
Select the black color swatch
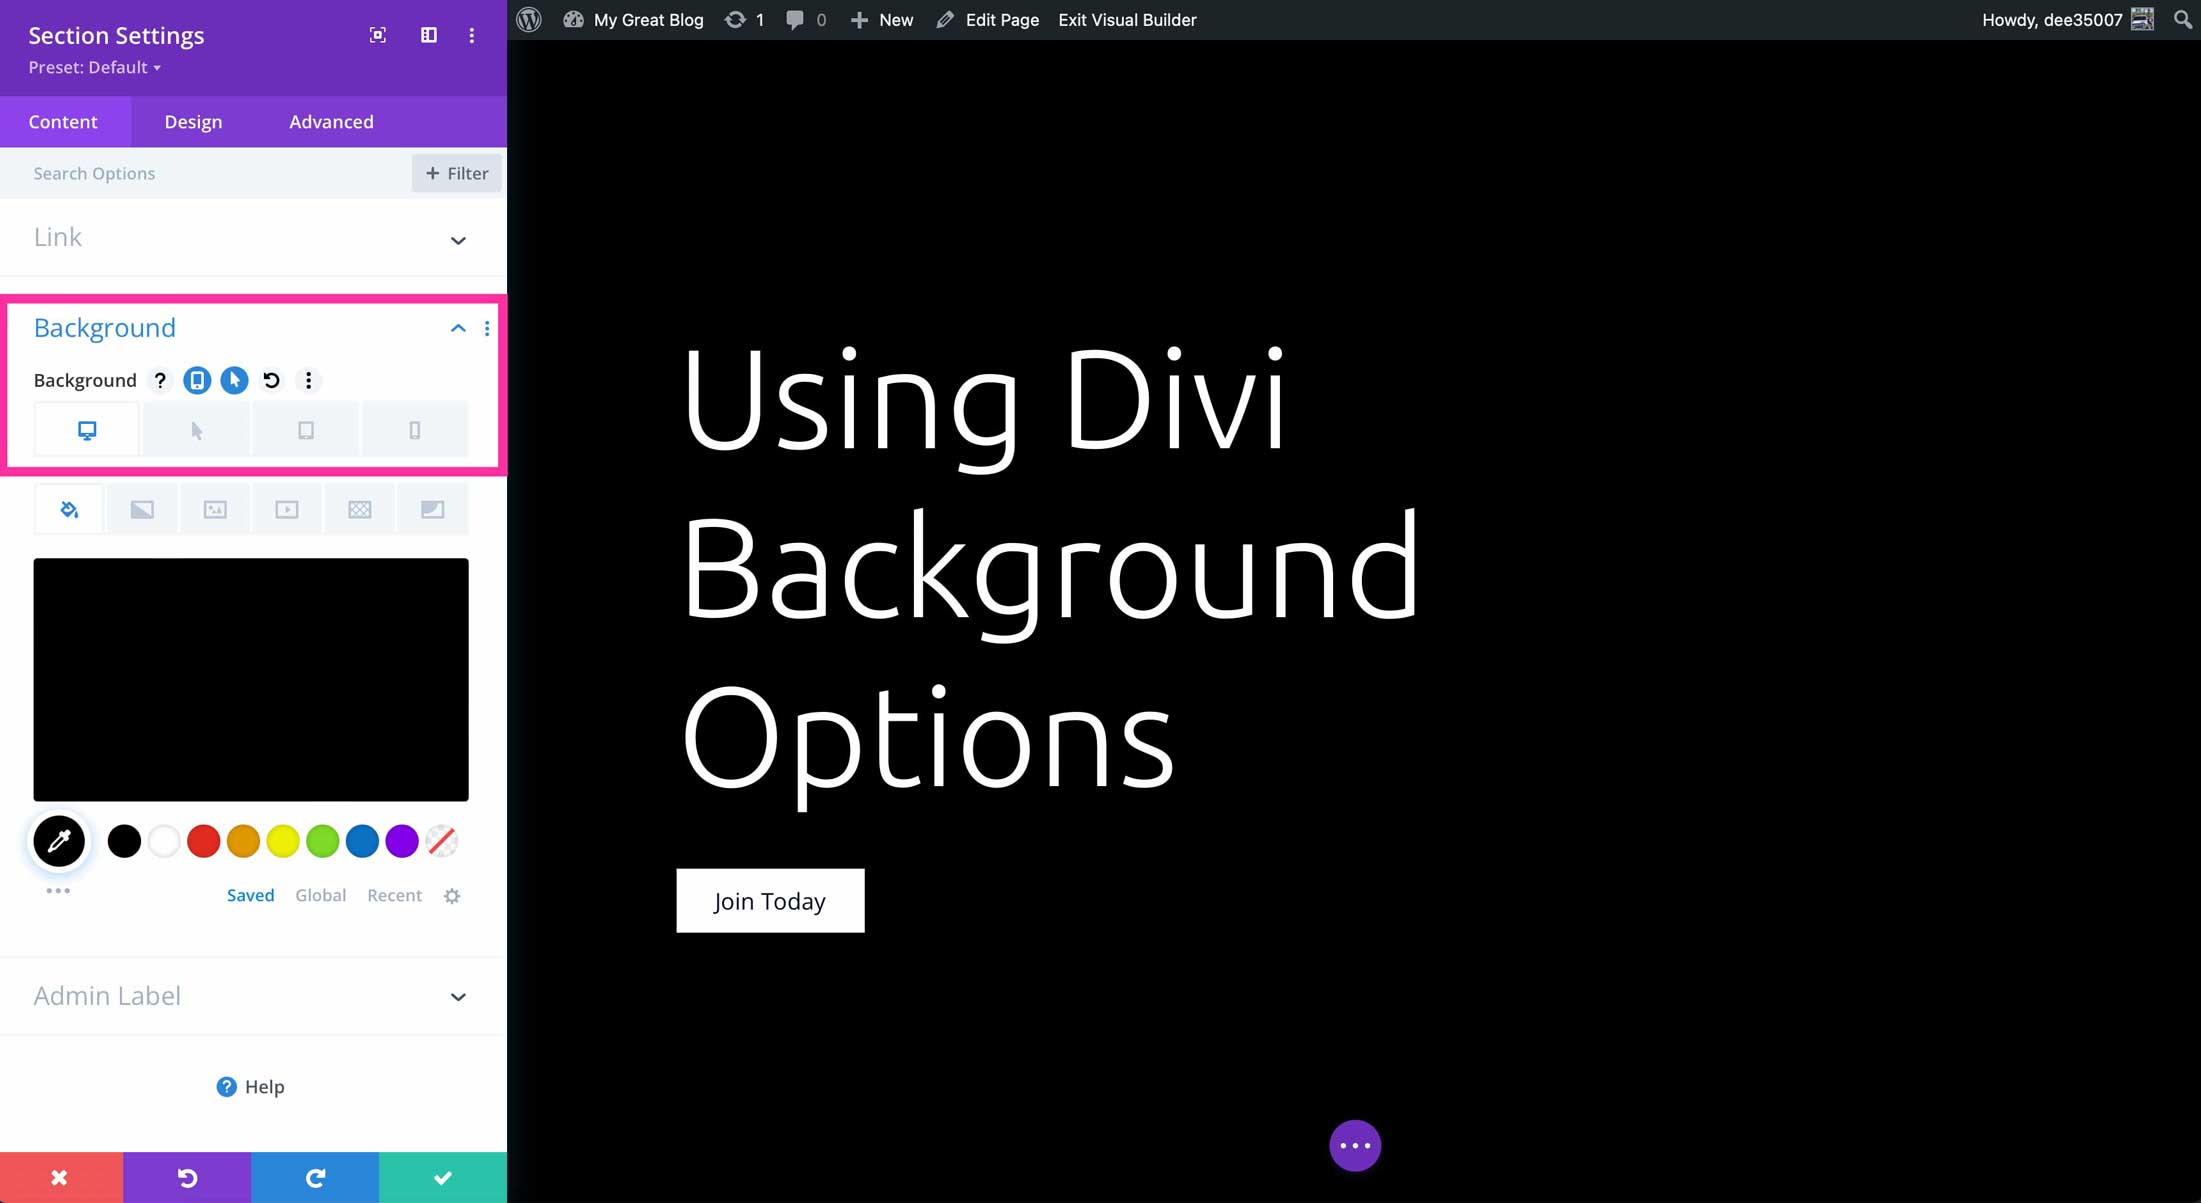(124, 840)
